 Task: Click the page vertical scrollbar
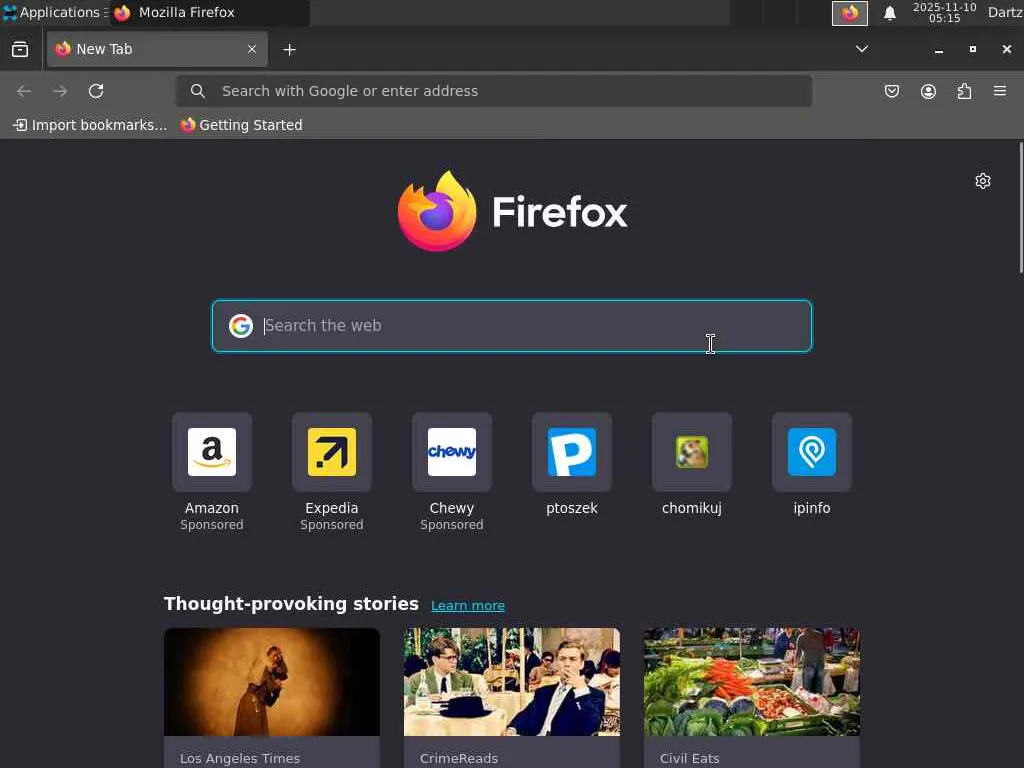1021,207
